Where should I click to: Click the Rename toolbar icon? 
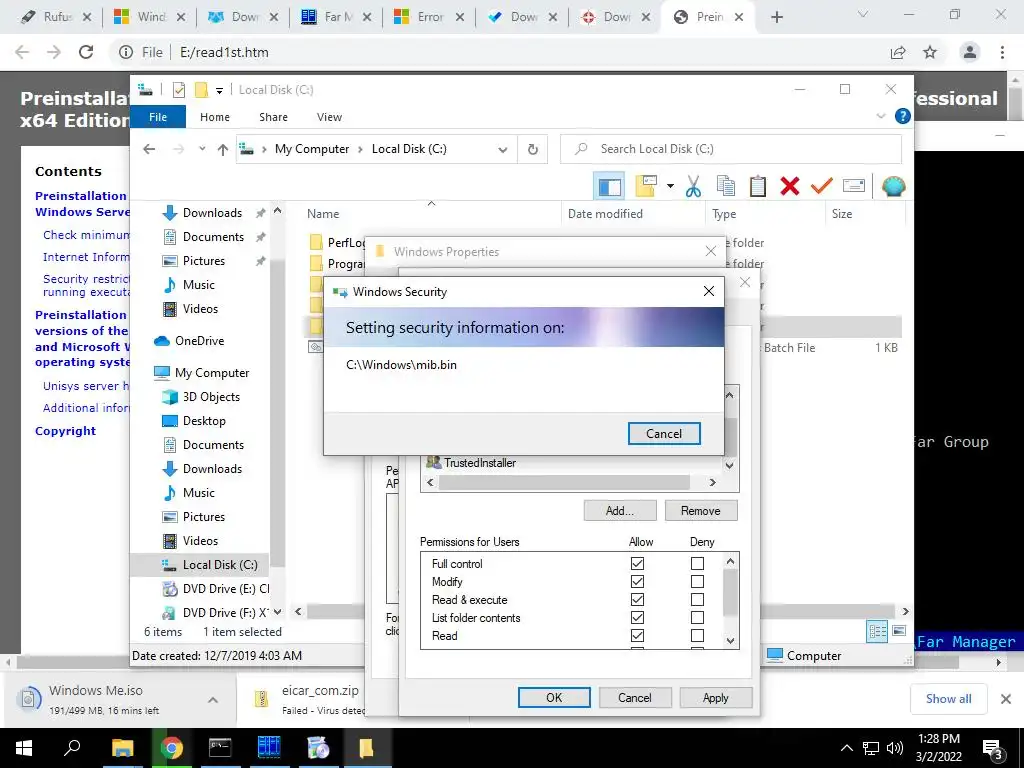(854, 187)
